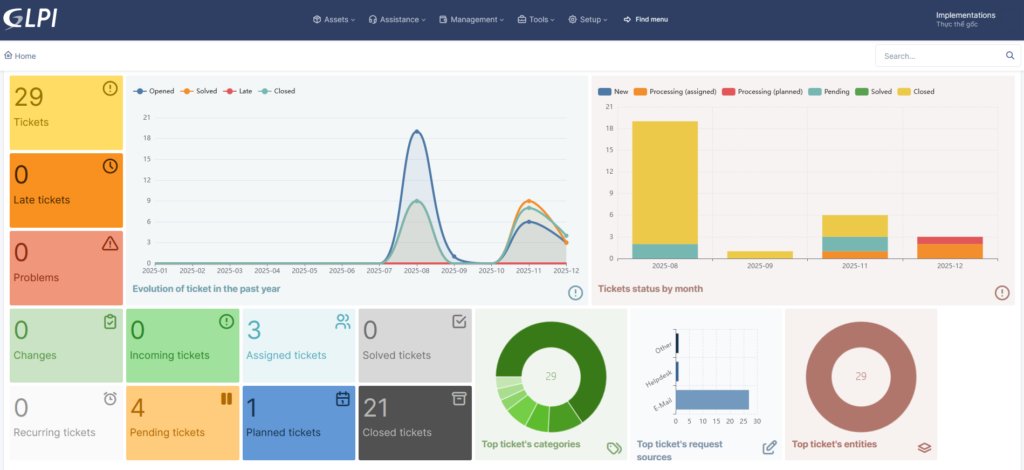Click the Closed yellow legend swatch
Viewport: 1024px width, 470px height.
[903, 91]
